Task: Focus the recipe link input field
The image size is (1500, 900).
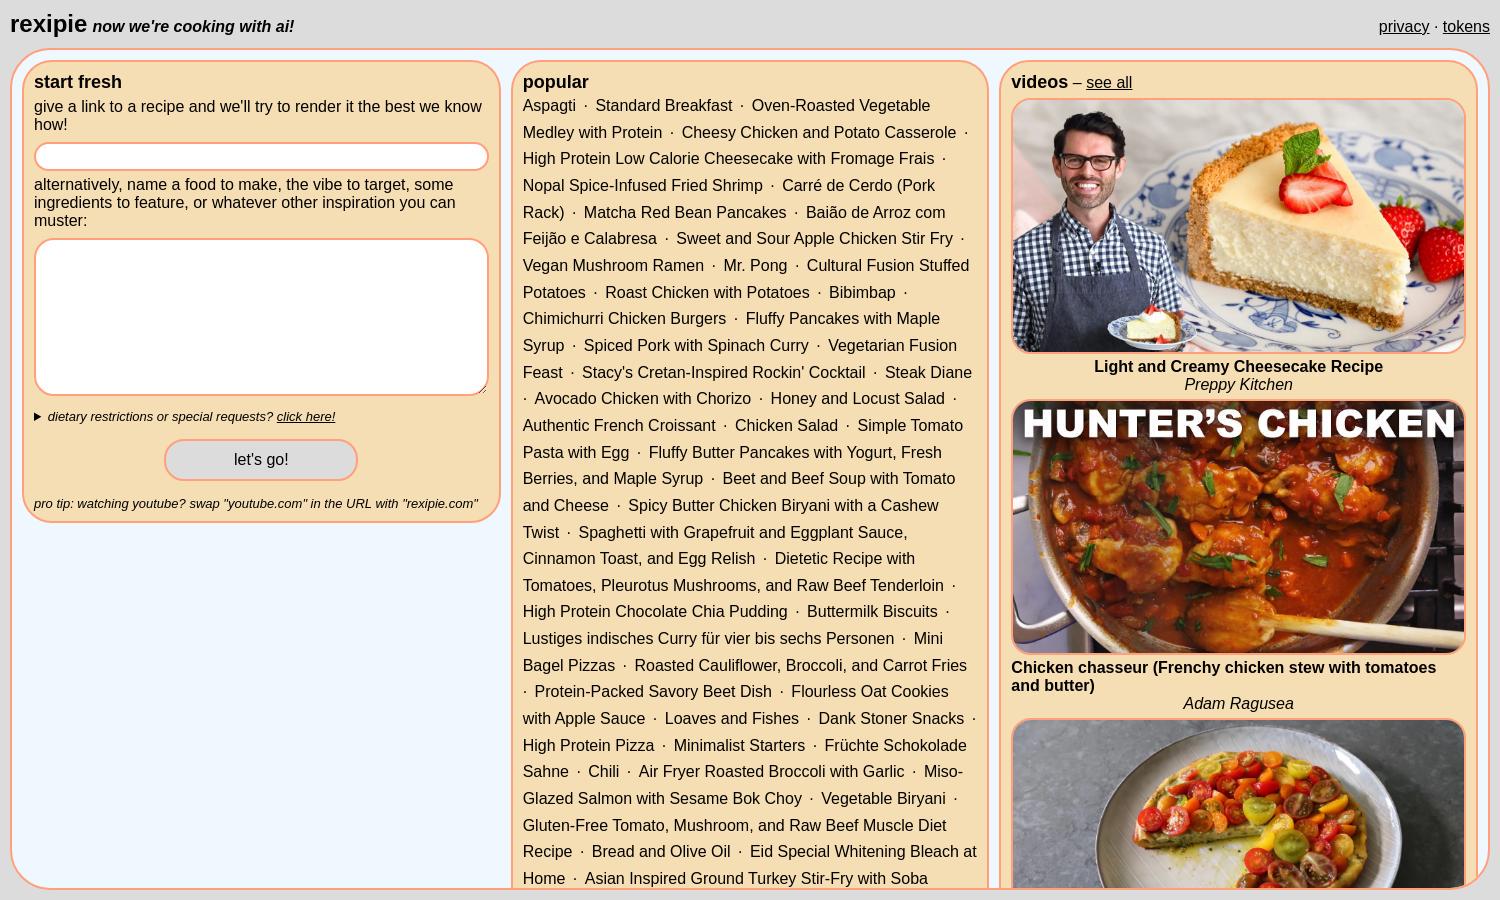Action: click(261, 156)
